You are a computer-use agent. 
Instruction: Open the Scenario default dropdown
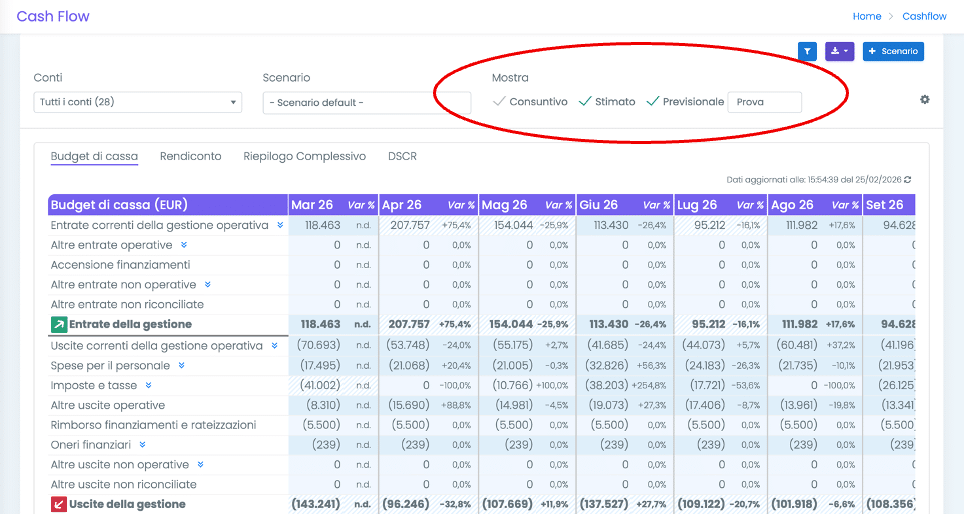(x=366, y=103)
